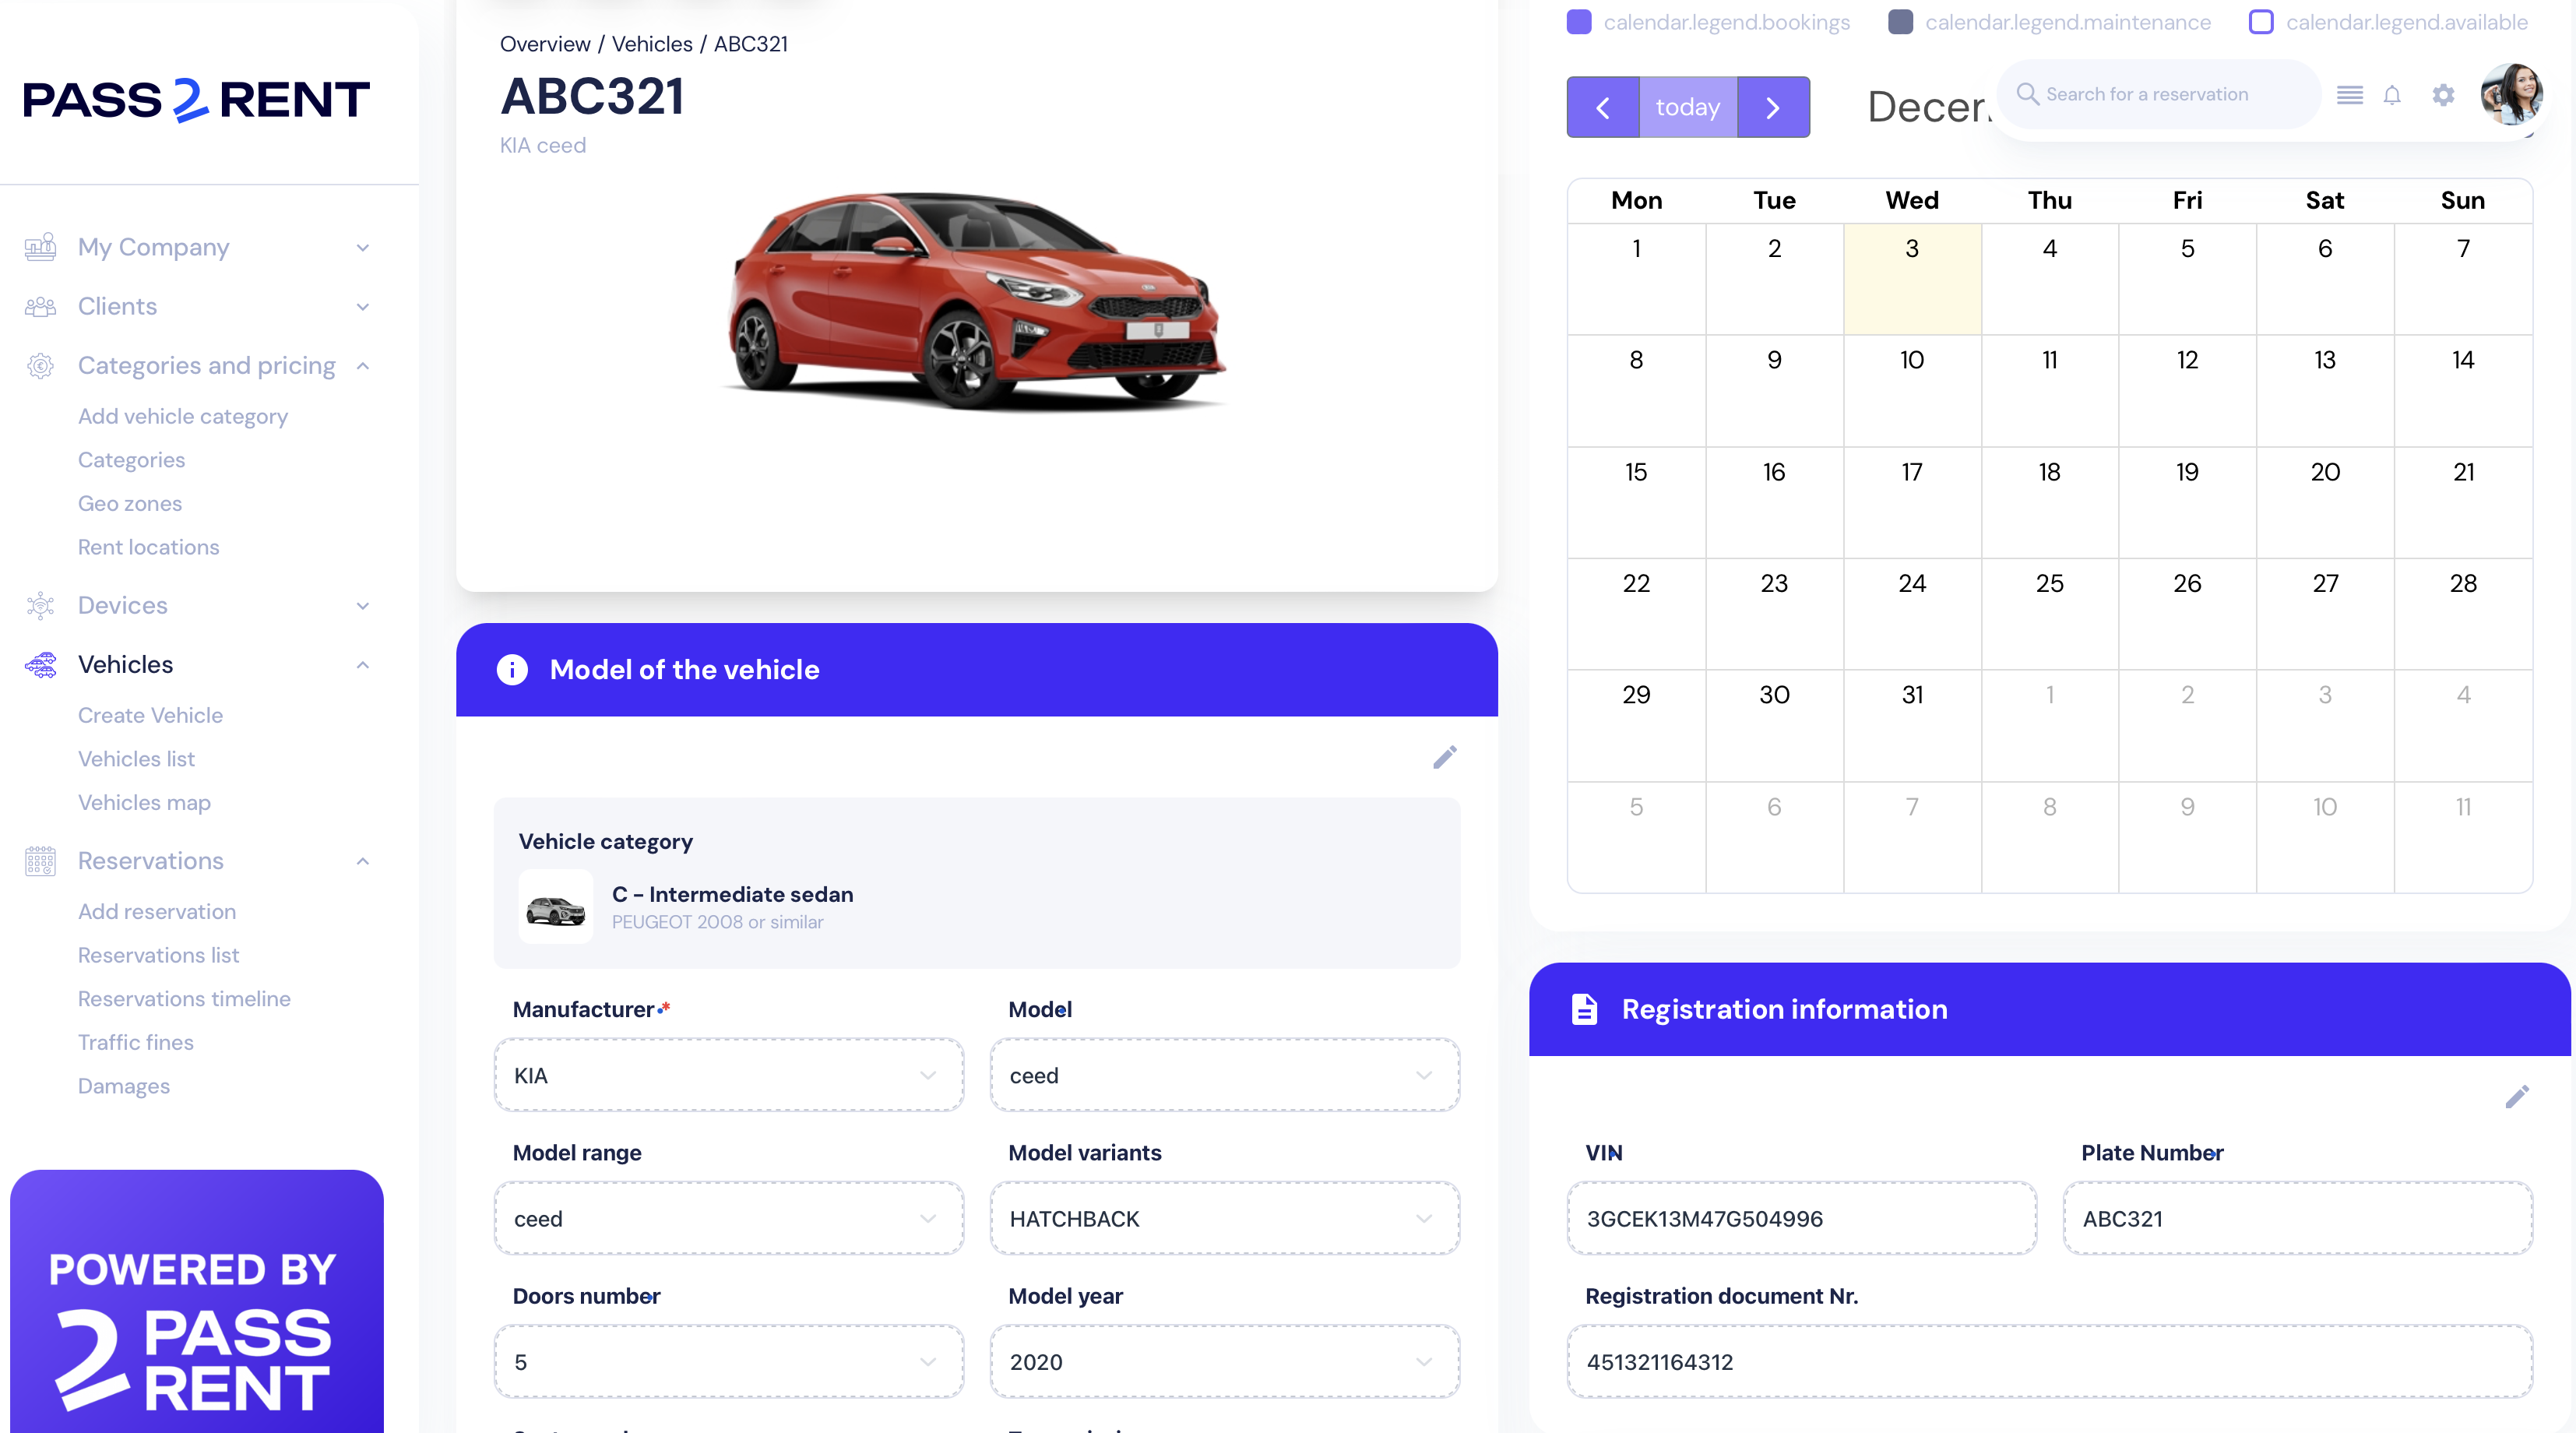This screenshot has width=2576, height=1433.
Task: Select the Vehicles car icon
Action: coord(40,664)
